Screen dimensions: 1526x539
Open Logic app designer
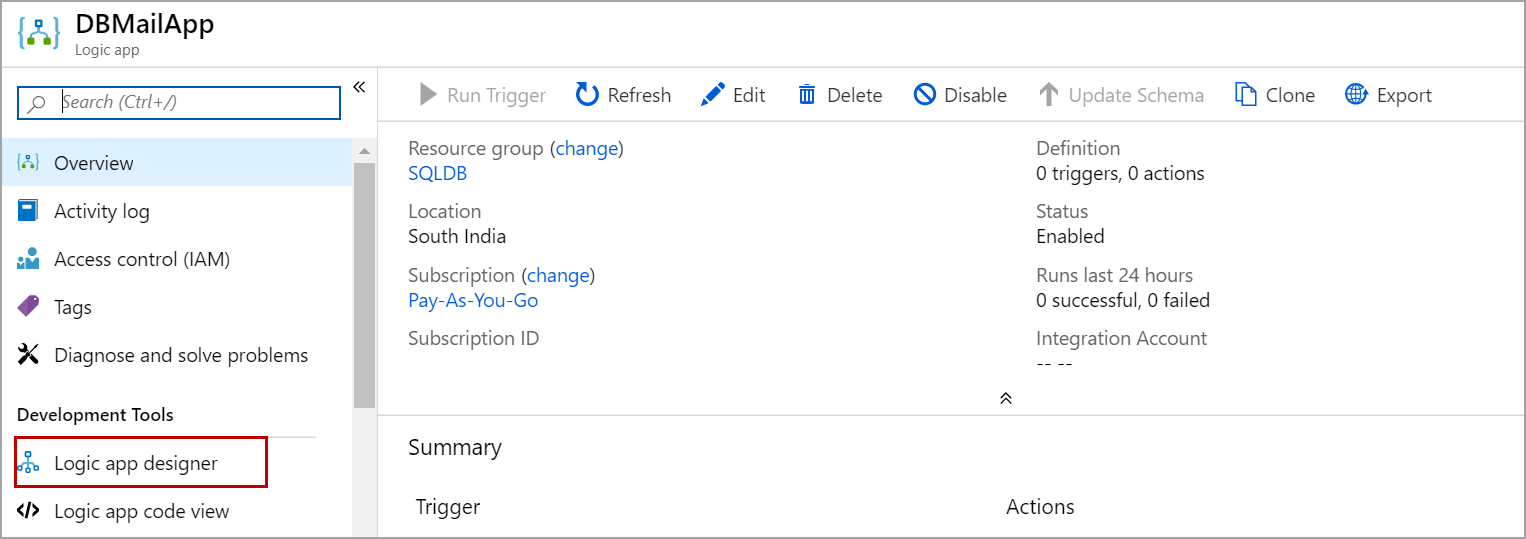136,463
